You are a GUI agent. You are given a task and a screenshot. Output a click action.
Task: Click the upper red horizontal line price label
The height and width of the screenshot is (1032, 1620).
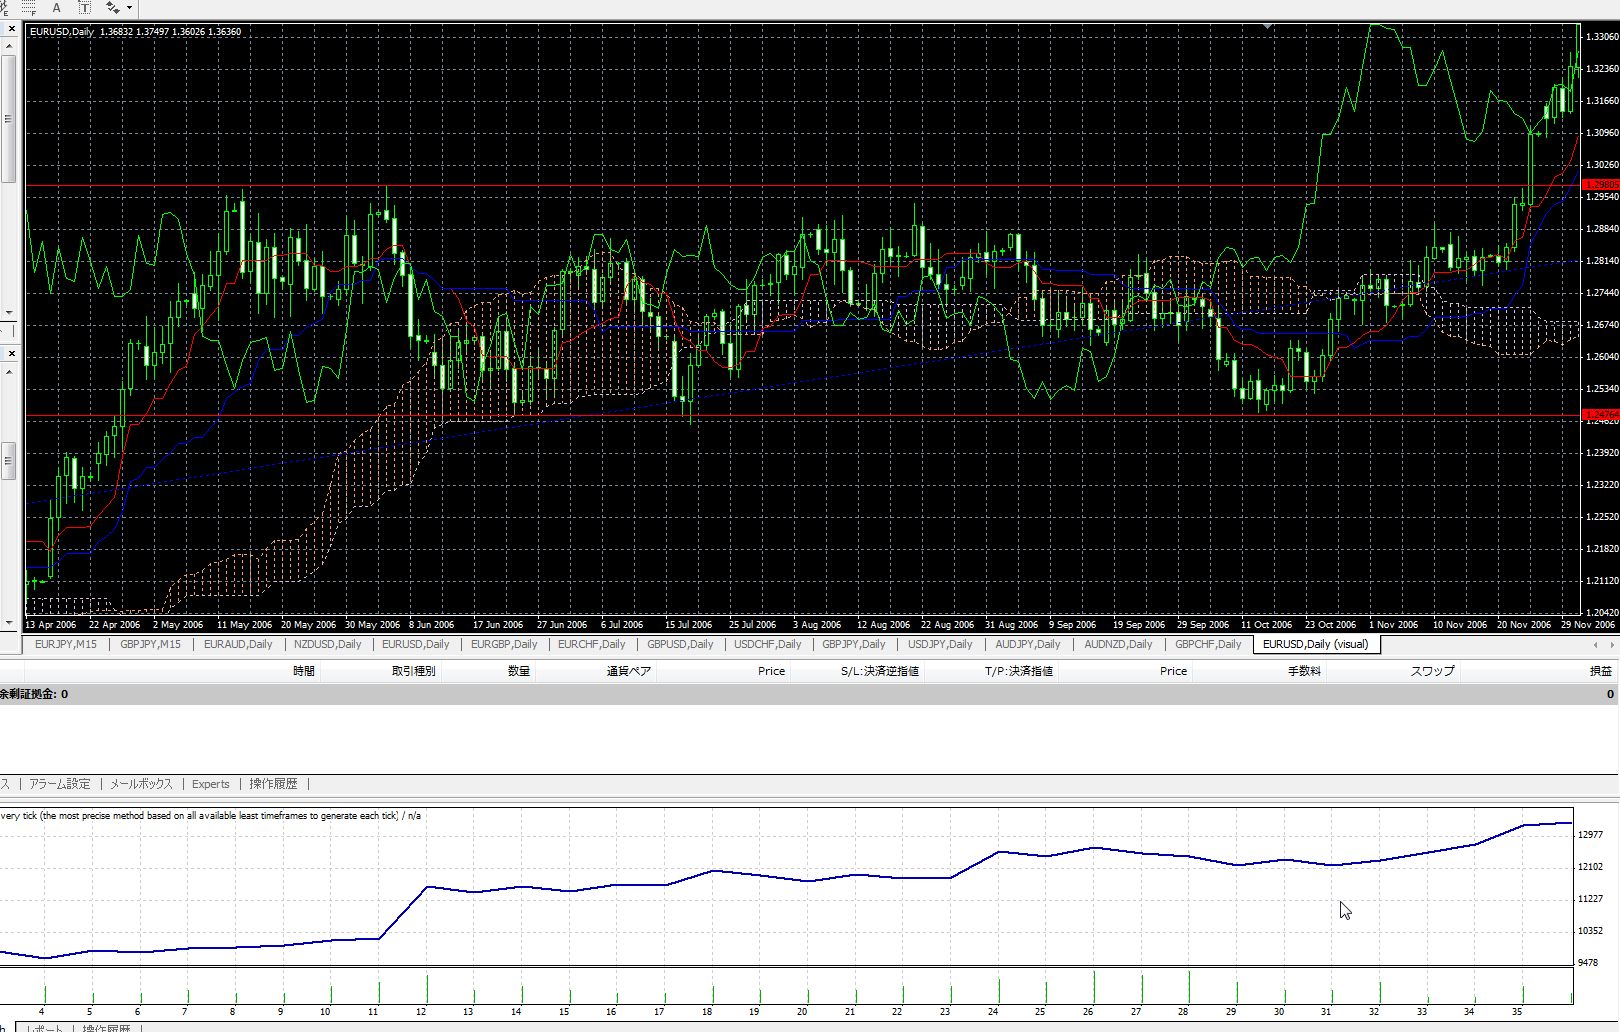(1601, 185)
